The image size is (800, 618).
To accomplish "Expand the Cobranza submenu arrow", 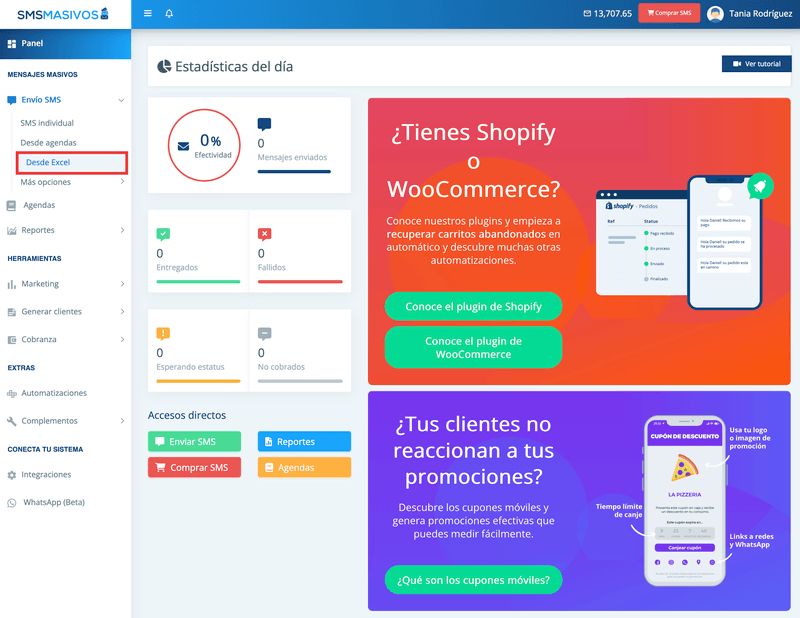I will coord(122,339).
